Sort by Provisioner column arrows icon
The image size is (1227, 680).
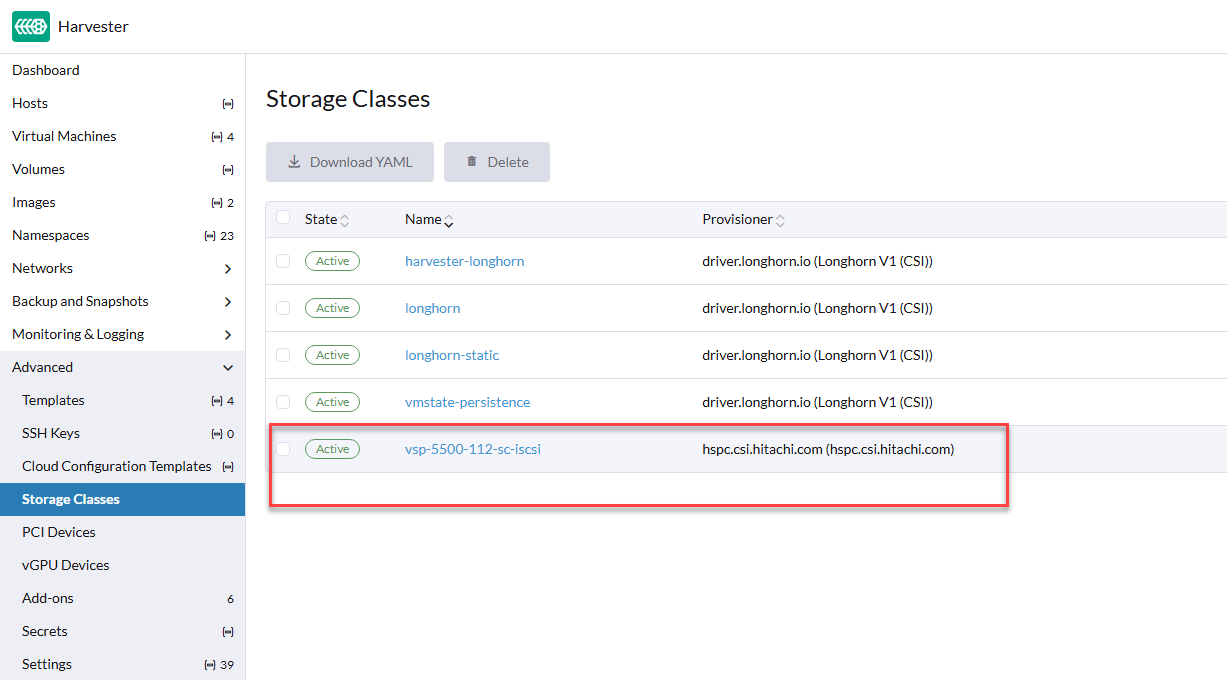[780, 220]
